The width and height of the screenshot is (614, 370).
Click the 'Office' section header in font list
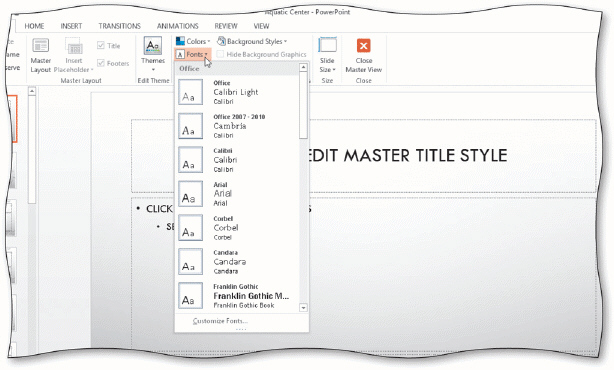point(189,69)
